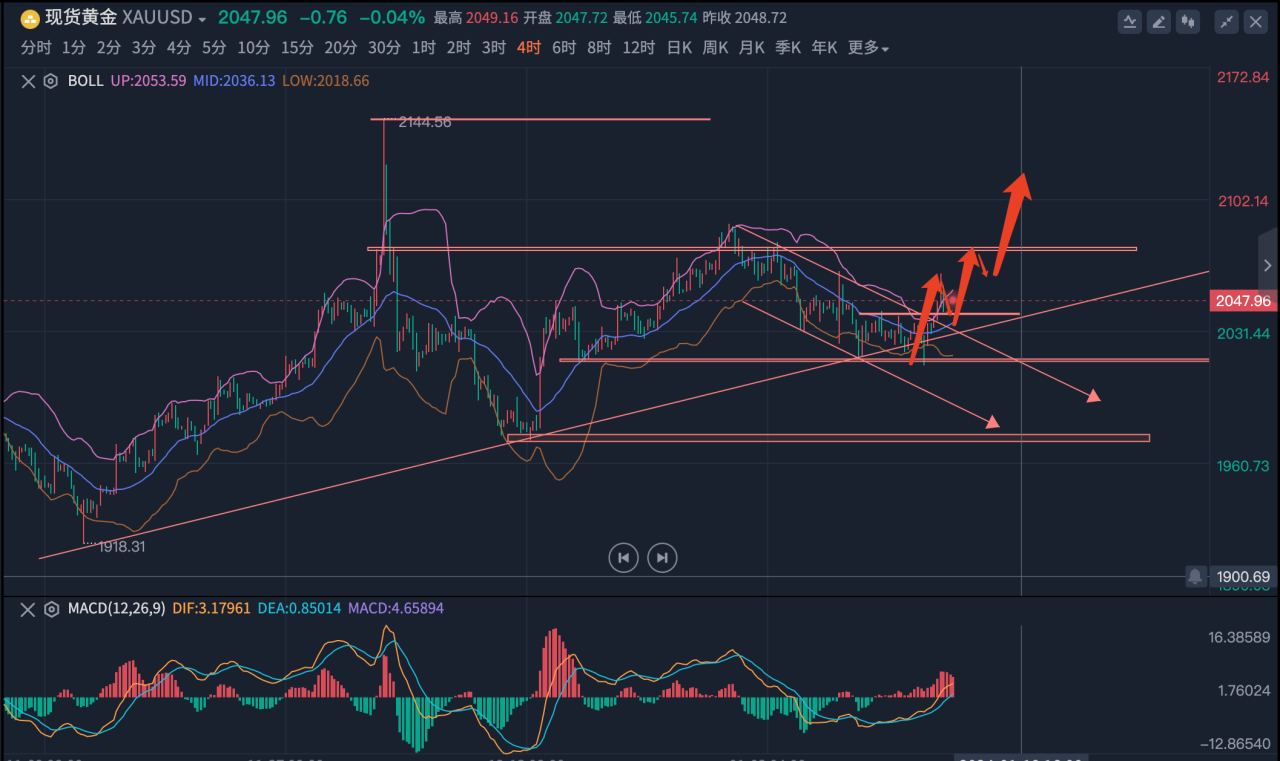Select the 10分 timeframe
The image size is (1280, 761).
coord(253,47)
